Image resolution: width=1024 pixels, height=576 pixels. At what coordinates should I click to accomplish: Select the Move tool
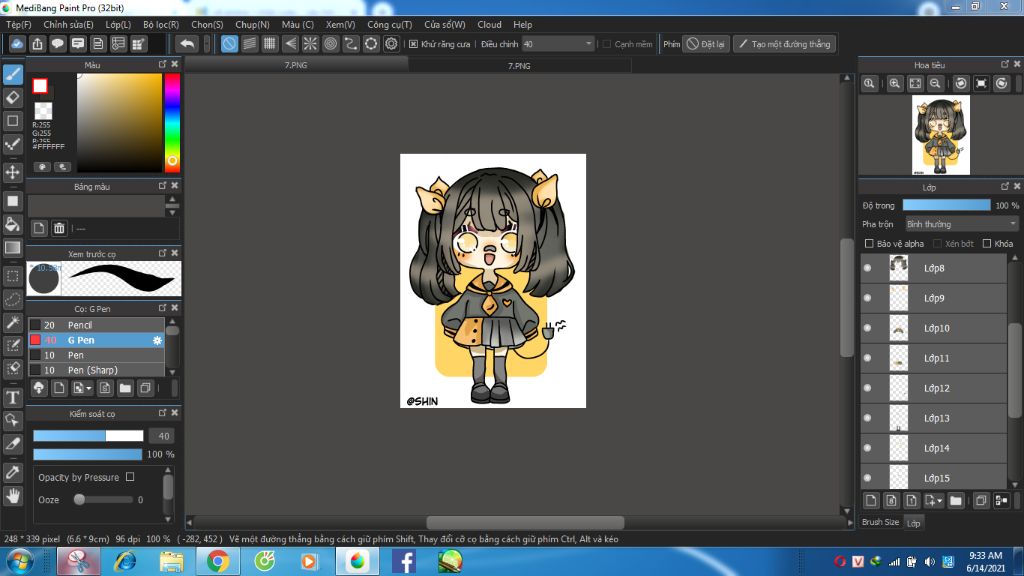(x=12, y=172)
